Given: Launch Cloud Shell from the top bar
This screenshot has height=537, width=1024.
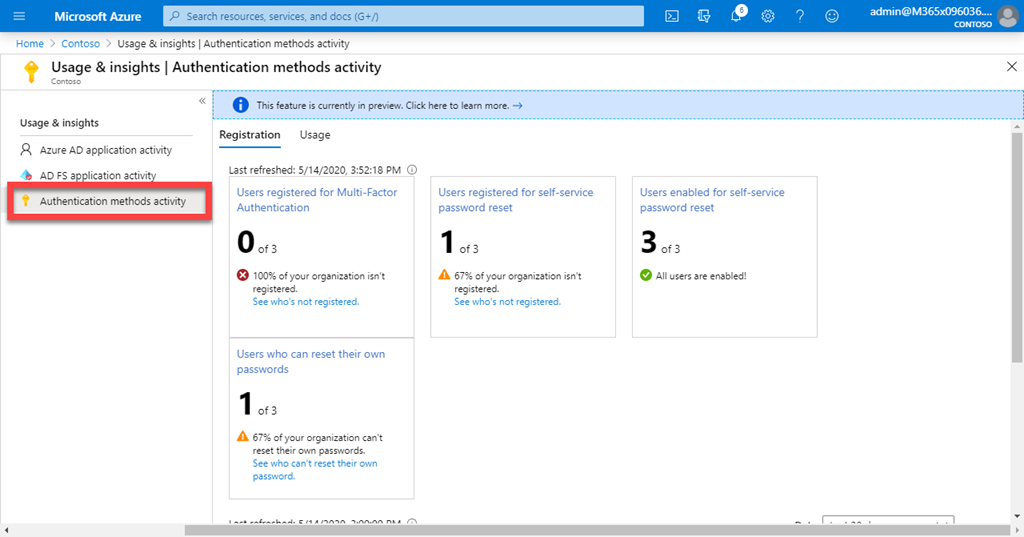Looking at the screenshot, I should [673, 16].
